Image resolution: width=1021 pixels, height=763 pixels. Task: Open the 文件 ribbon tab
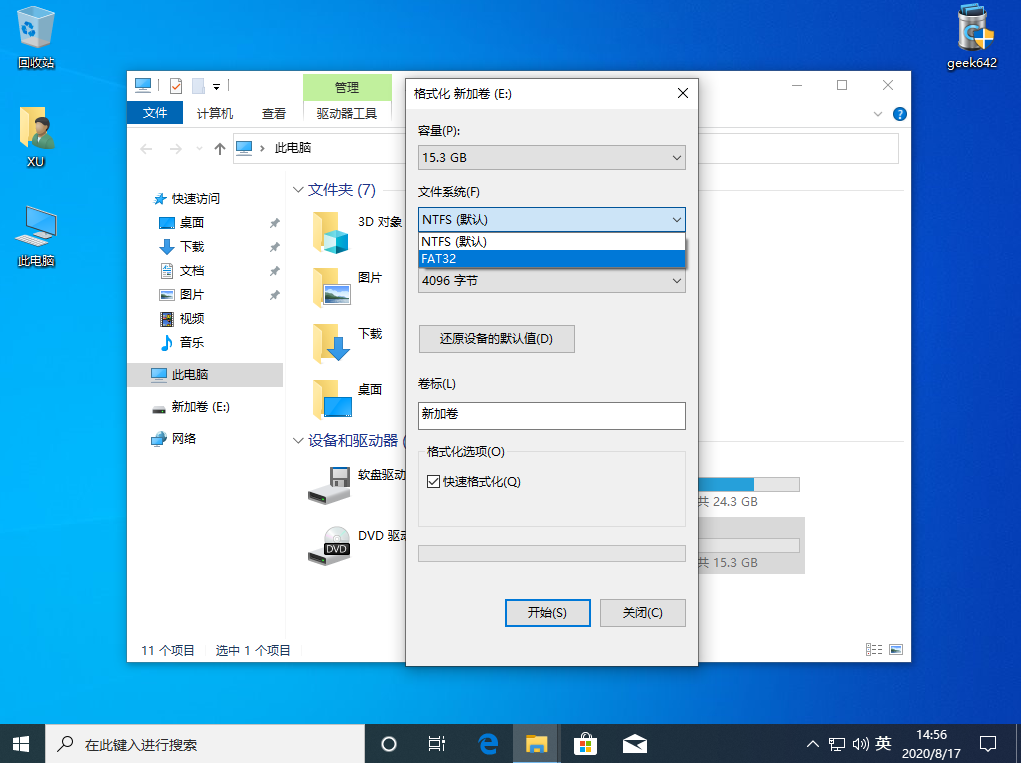click(x=155, y=113)
